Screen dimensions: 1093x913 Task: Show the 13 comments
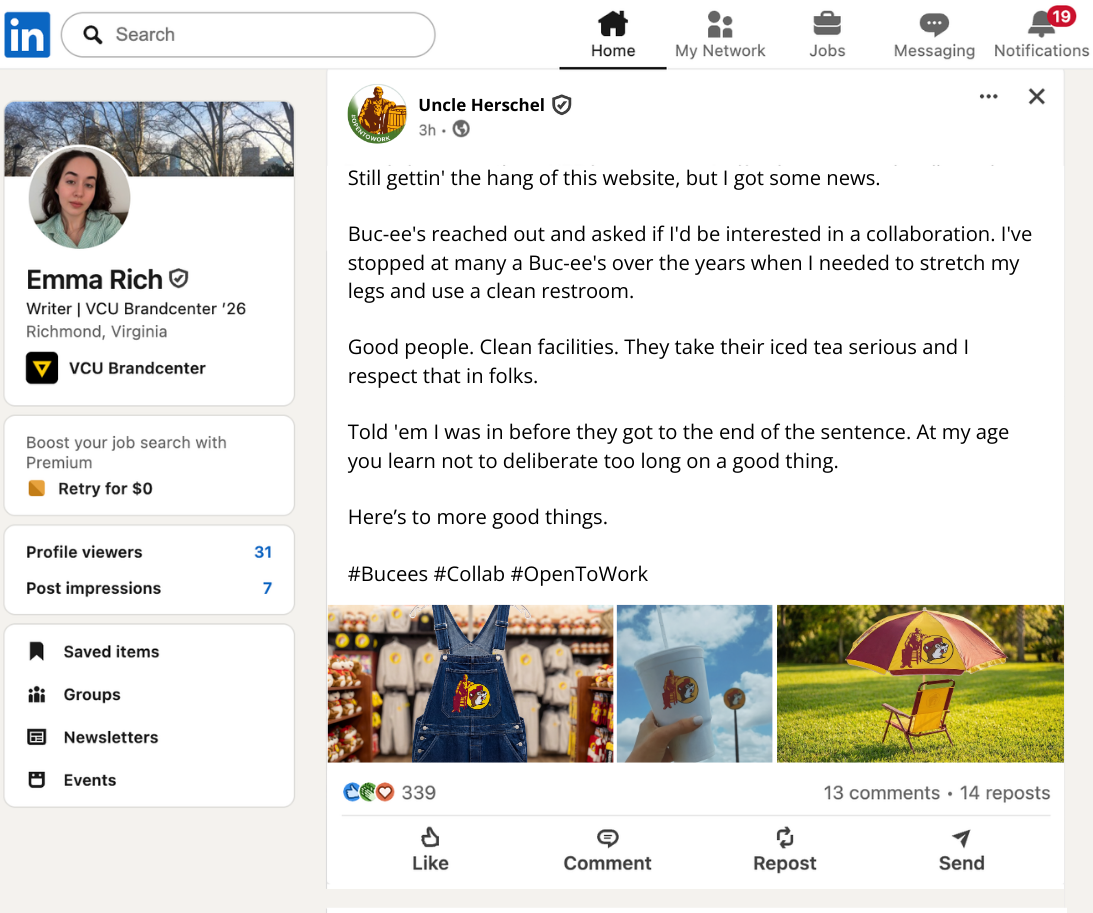coord(881,792)
